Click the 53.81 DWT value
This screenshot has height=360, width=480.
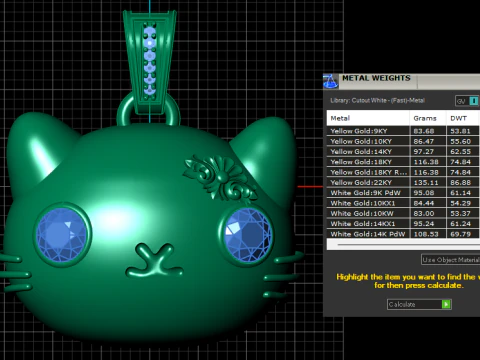[460, 131]
